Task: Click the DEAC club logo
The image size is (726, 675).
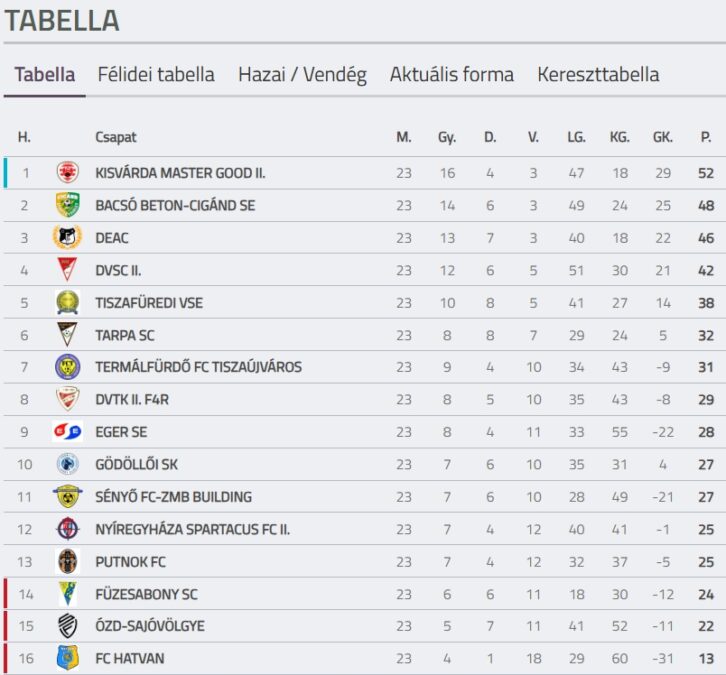Action: 68,238
